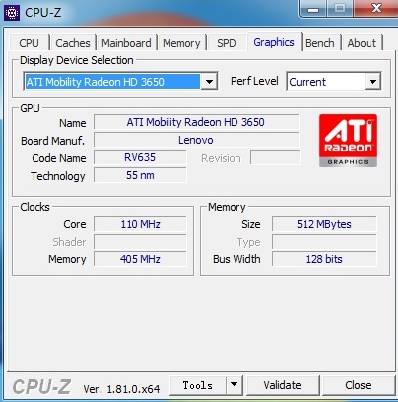Switch to the SPD tab
398x402 pixels.
(227, 43)
